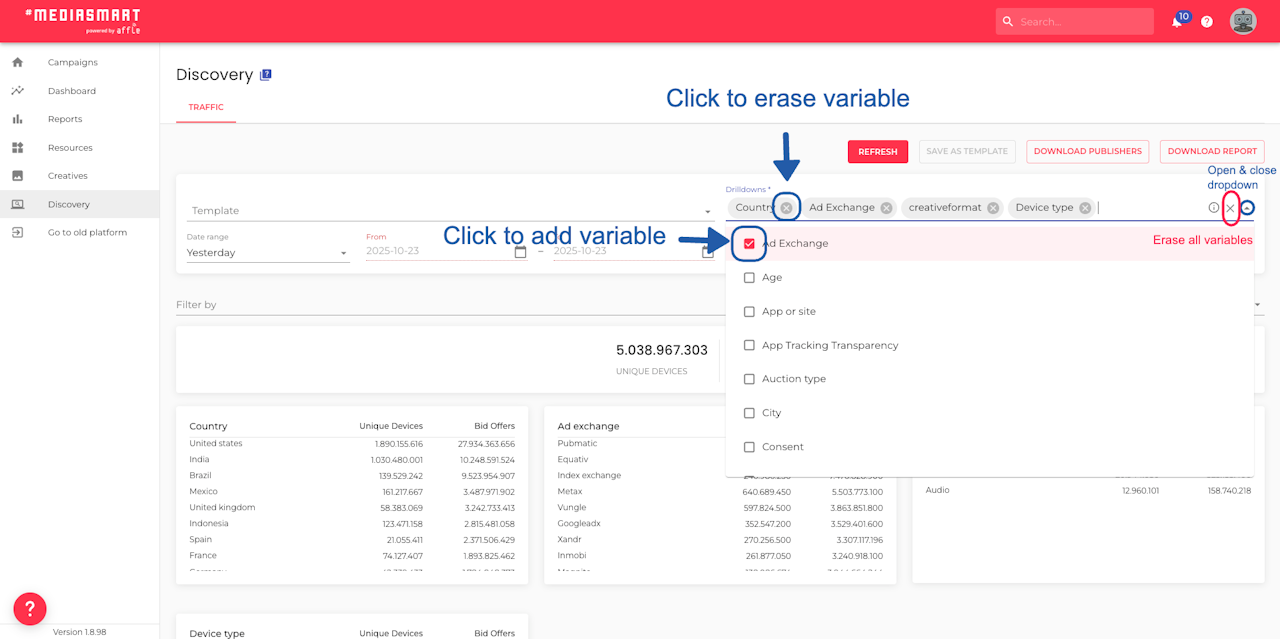The height and width of the screenshot is (639, 1280).
Task: Open the red help bubble bottom-left
Action: point(30,609)
